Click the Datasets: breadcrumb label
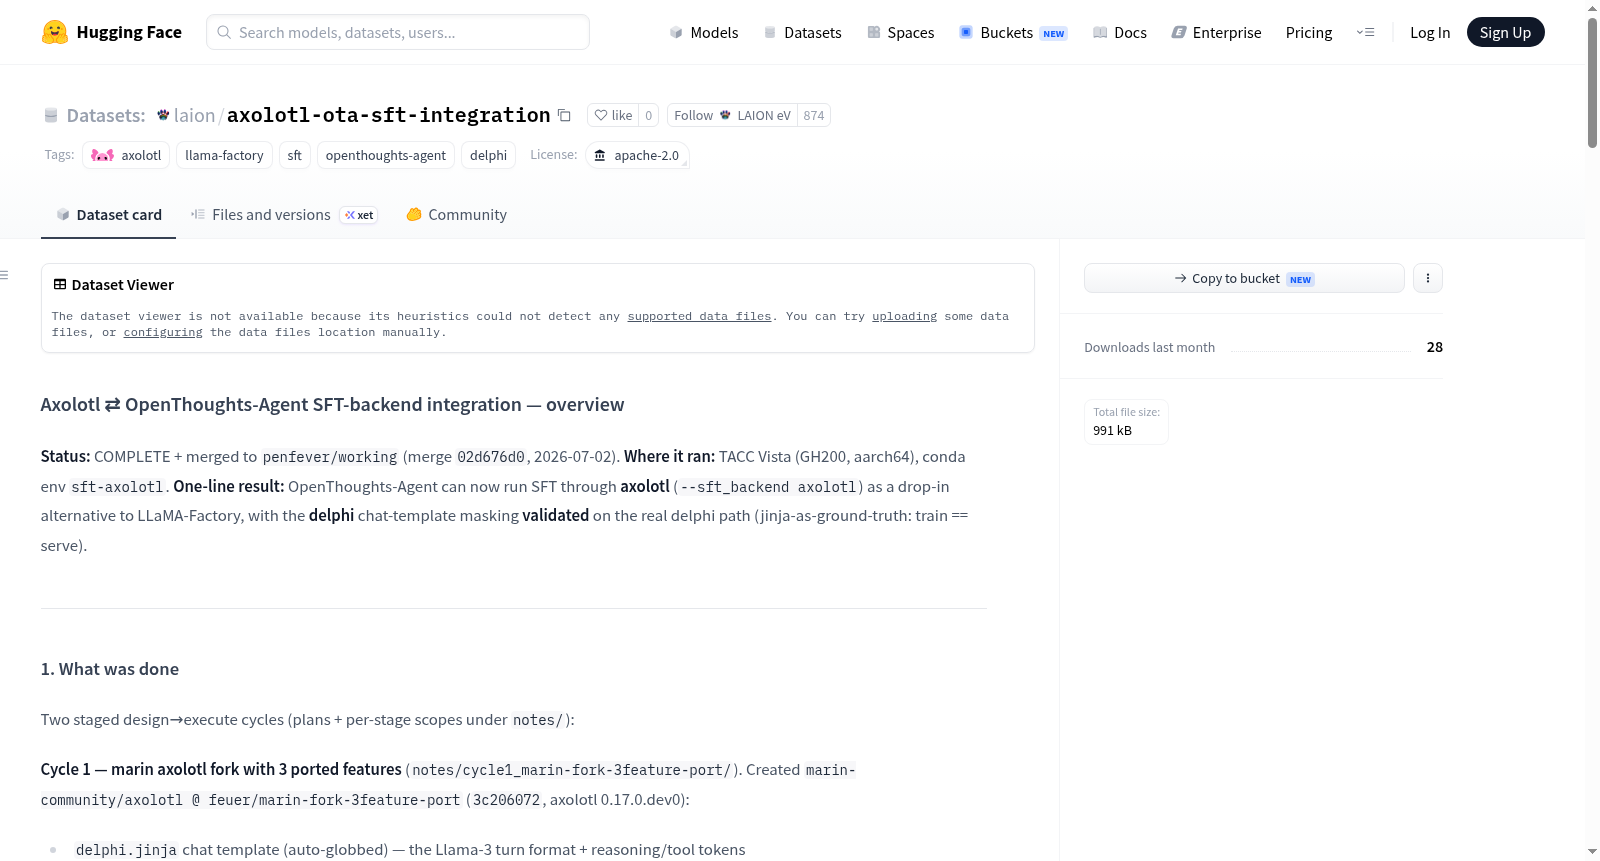Image resolution: width=1600 pixels, height=861 pixels. tap(106, 115)
